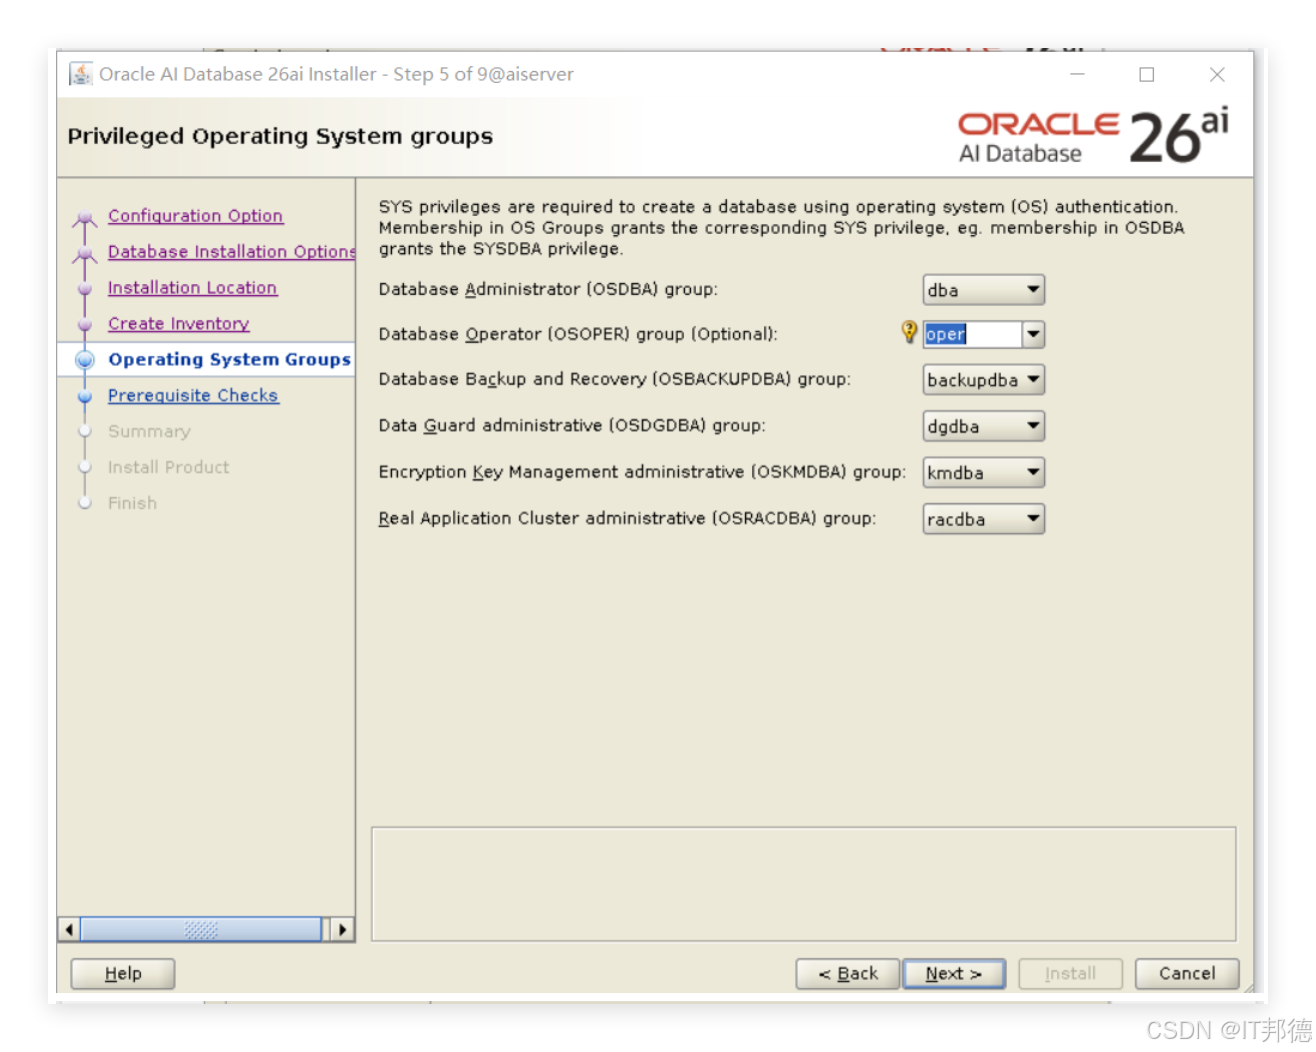1316x1052 pixels.
Task: Click the sidebar scrollbar right arrow
Action: point(342,930)
